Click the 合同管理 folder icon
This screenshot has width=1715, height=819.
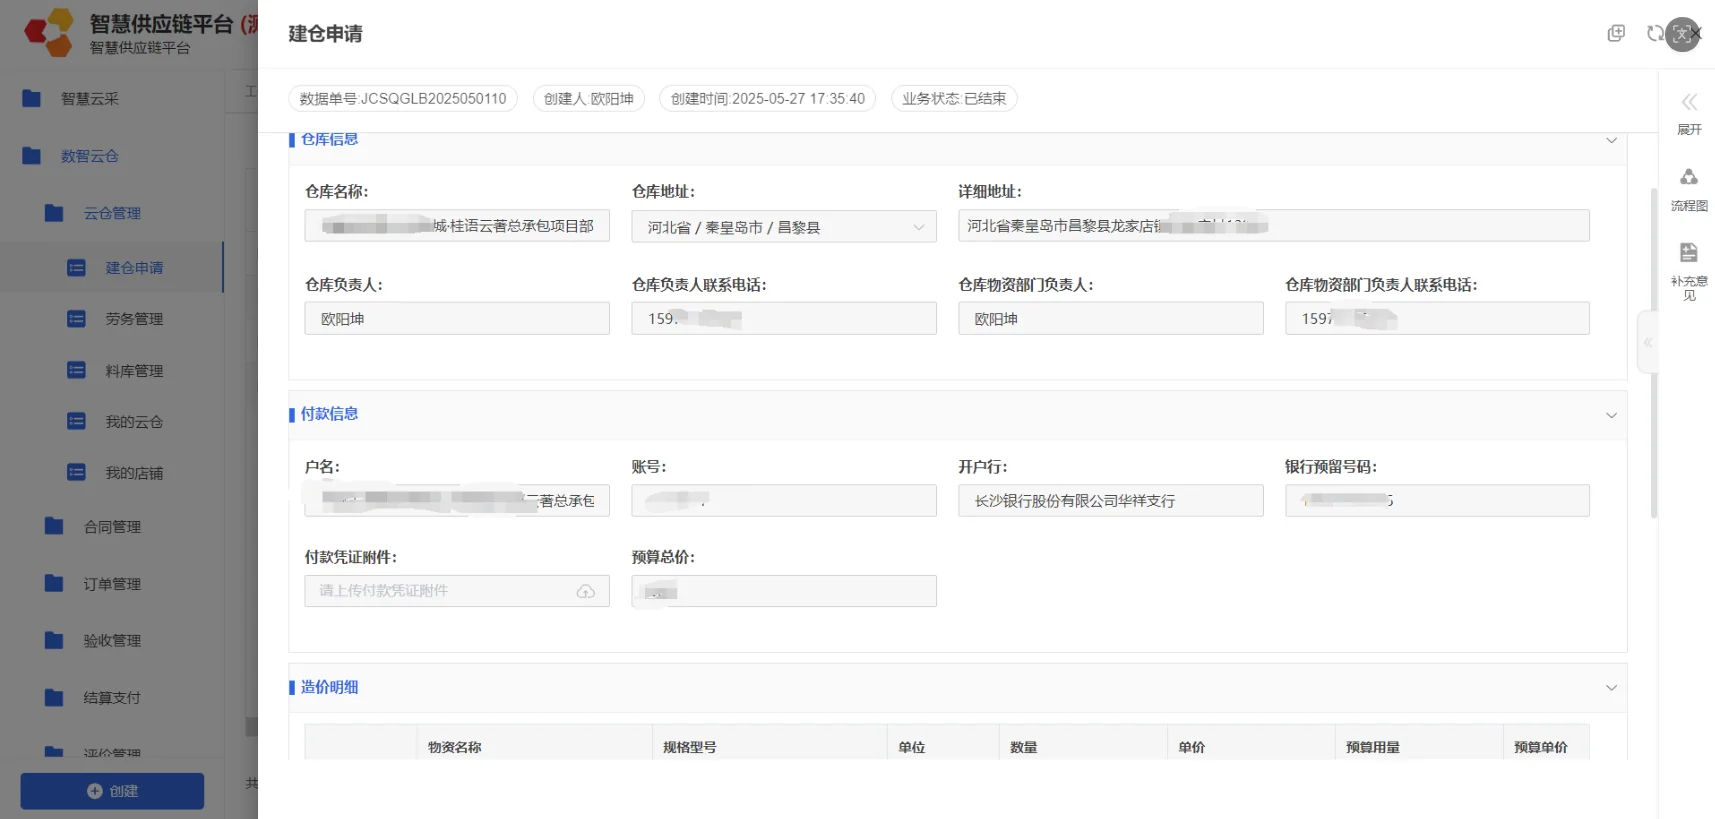[54, 526]
